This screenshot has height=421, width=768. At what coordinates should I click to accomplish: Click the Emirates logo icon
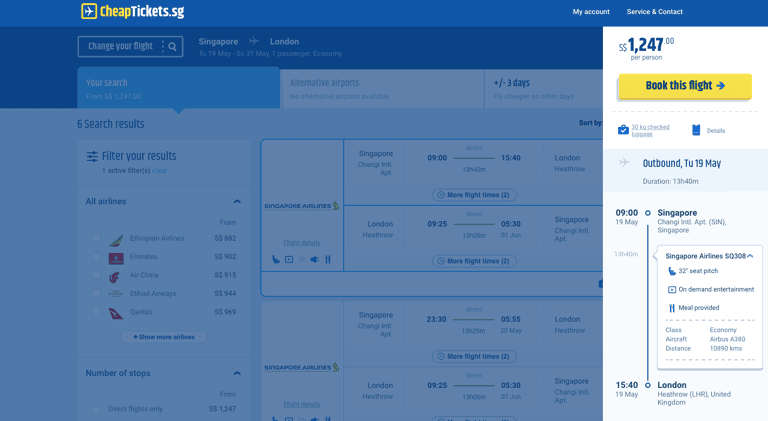[x=116, y=257]
